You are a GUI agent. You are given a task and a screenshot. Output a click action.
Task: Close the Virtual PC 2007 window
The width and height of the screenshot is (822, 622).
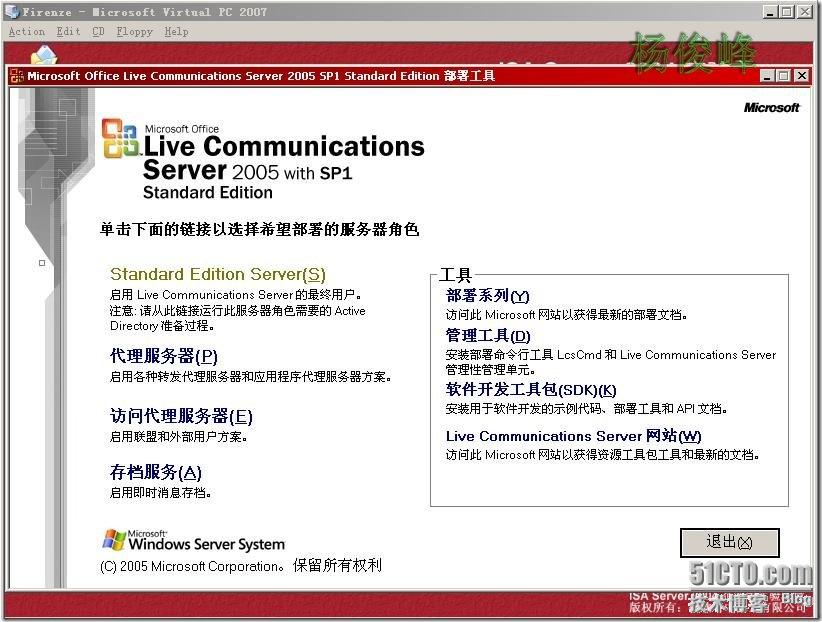point(805,12)
